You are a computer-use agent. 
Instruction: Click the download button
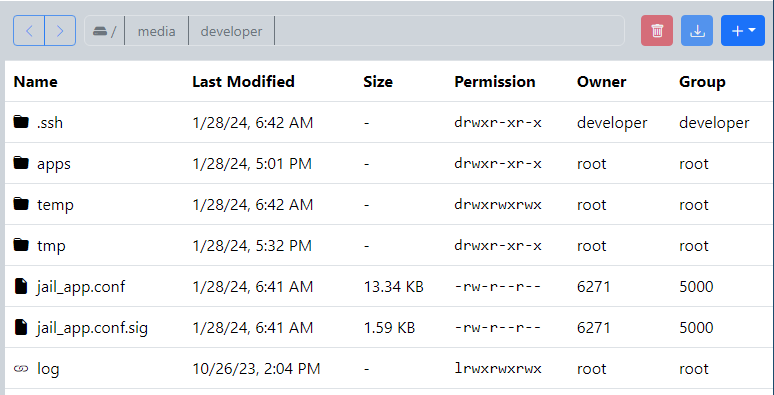tap(697, 31)
